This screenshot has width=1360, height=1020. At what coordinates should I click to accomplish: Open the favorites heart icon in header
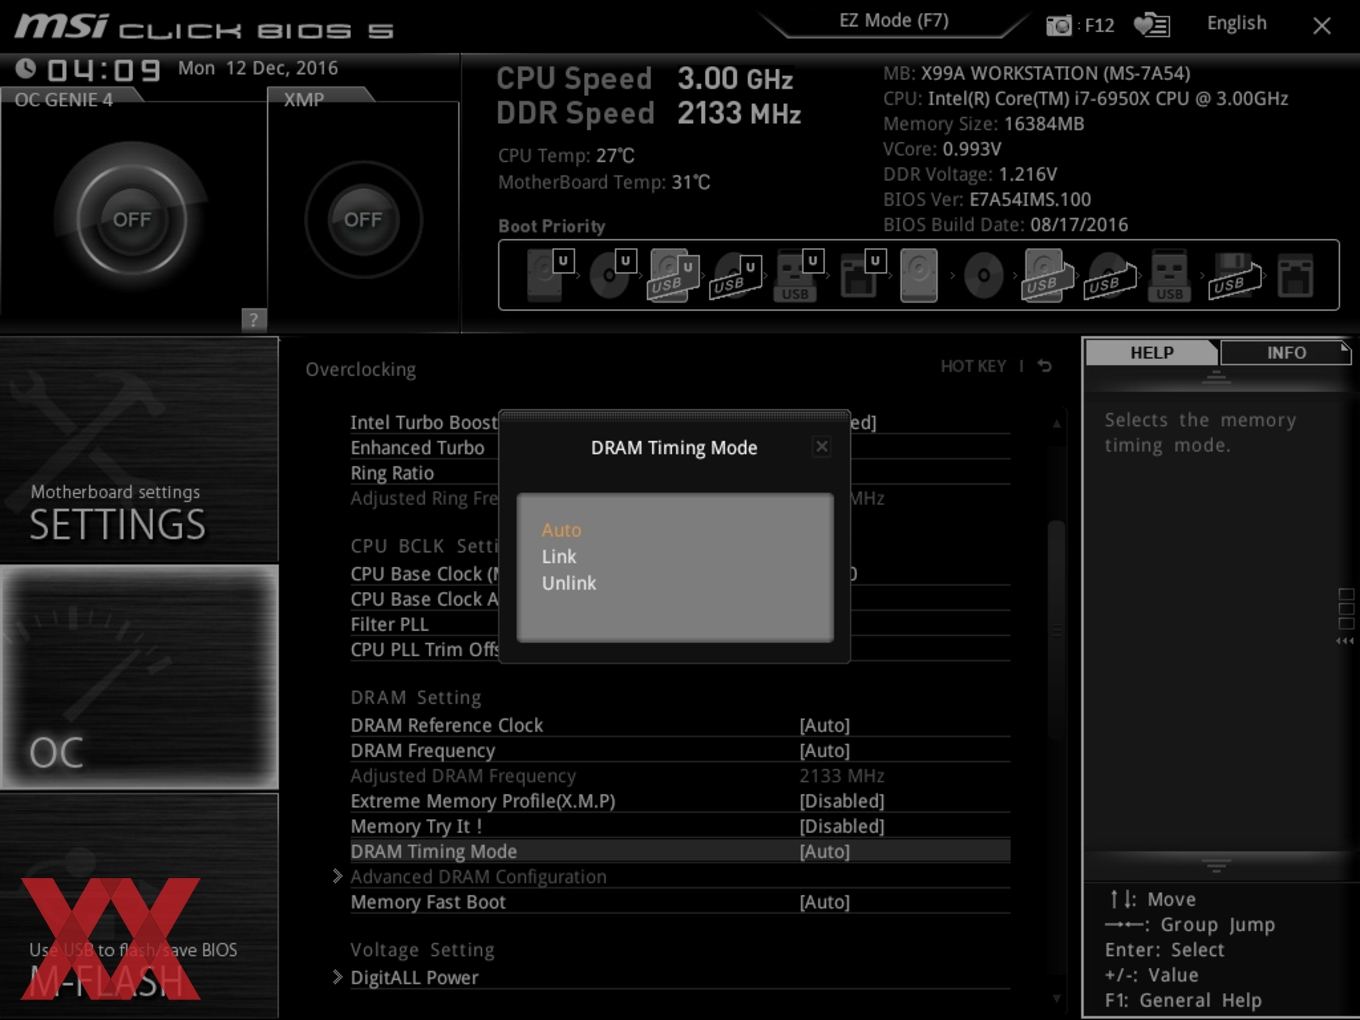point(1151,25)
